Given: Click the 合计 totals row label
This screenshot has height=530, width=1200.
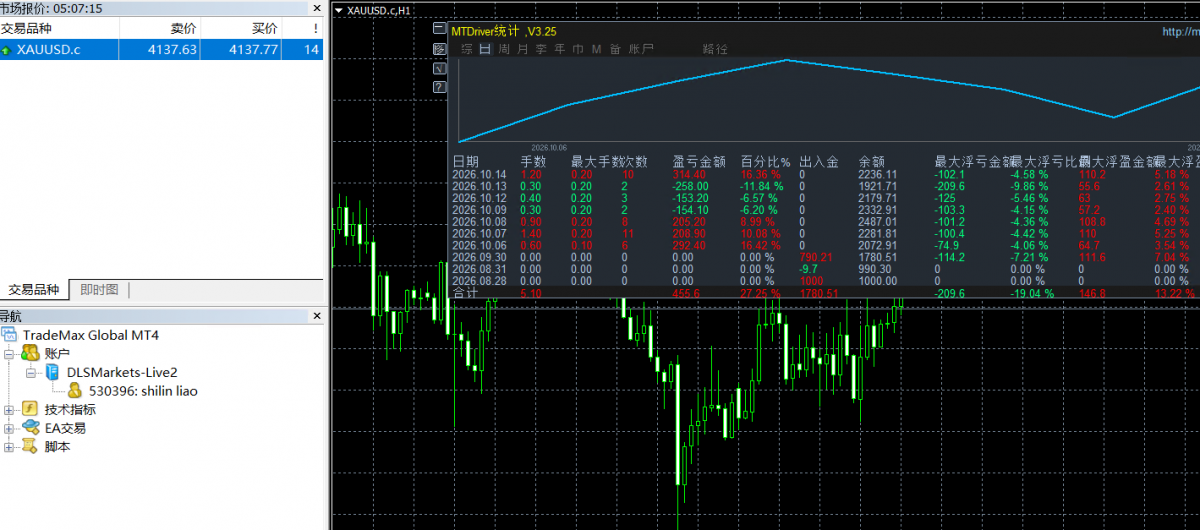Looking at the screenshot, I should coord(466,294).
